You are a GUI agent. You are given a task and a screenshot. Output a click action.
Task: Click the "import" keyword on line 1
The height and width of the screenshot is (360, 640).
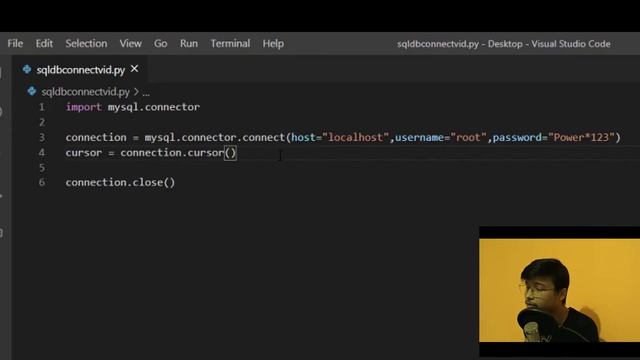coord(84,107)
